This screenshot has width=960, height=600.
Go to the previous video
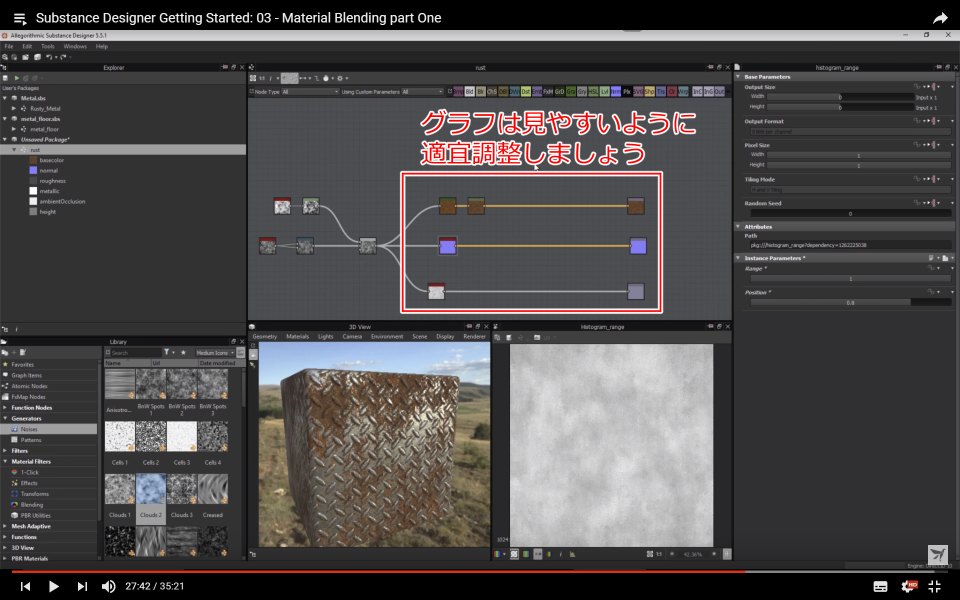[25, 586]
